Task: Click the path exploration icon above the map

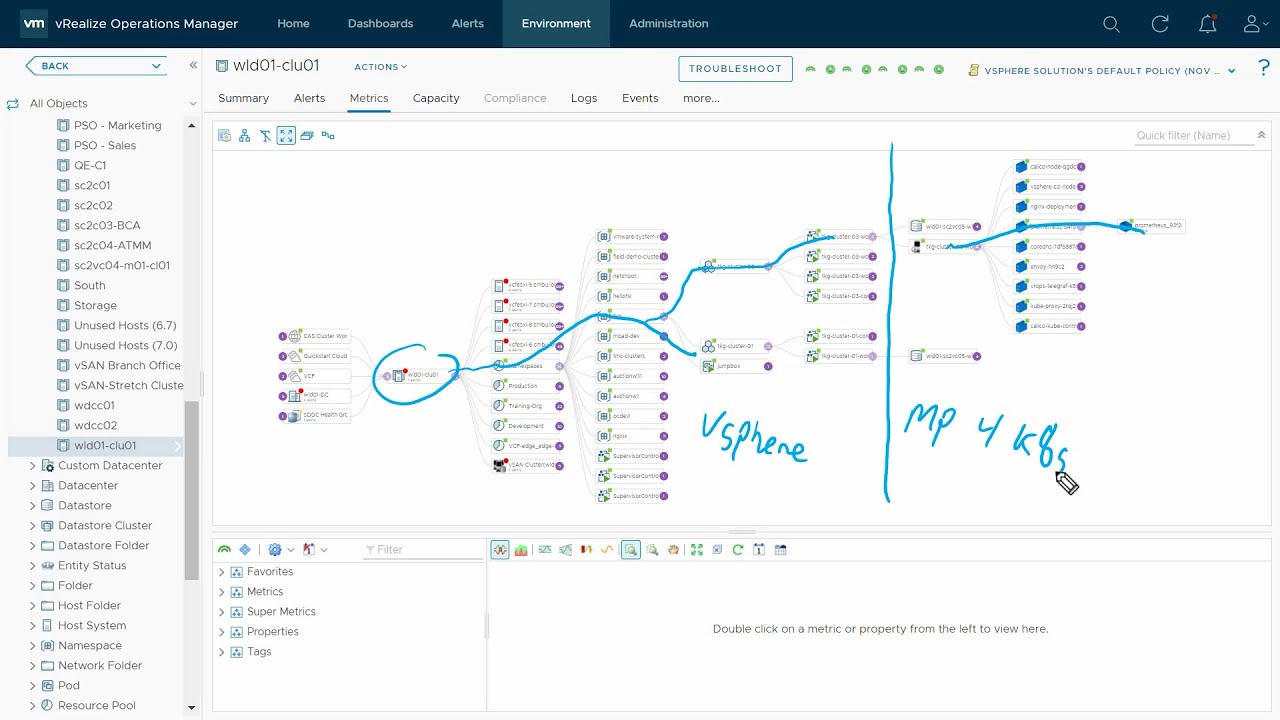Action: point(328,136)
